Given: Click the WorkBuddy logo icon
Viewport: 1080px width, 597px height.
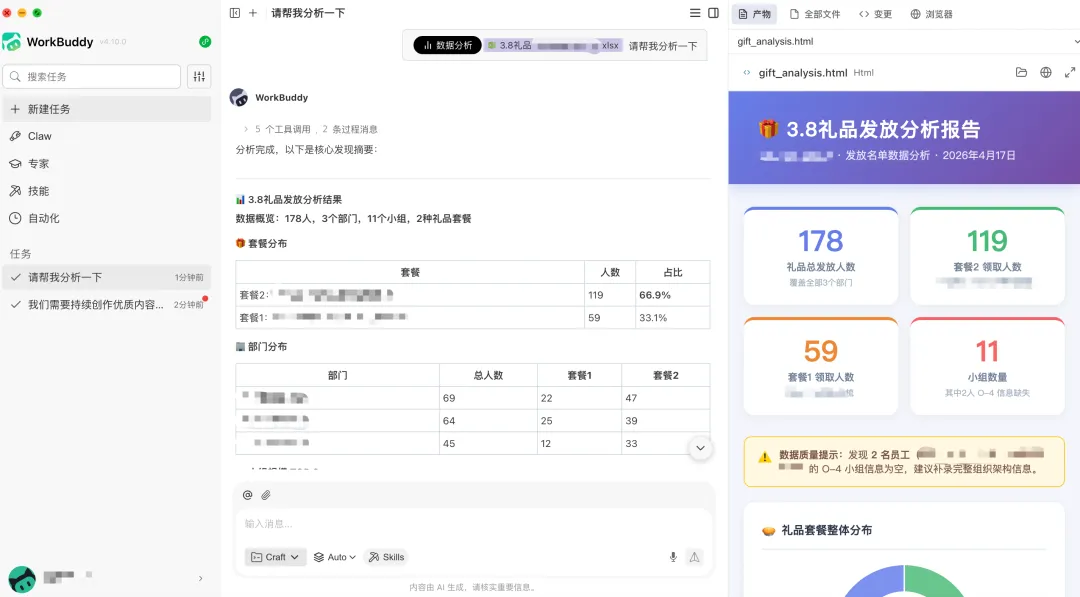Looking at the screenshot, I should point(12,42).
